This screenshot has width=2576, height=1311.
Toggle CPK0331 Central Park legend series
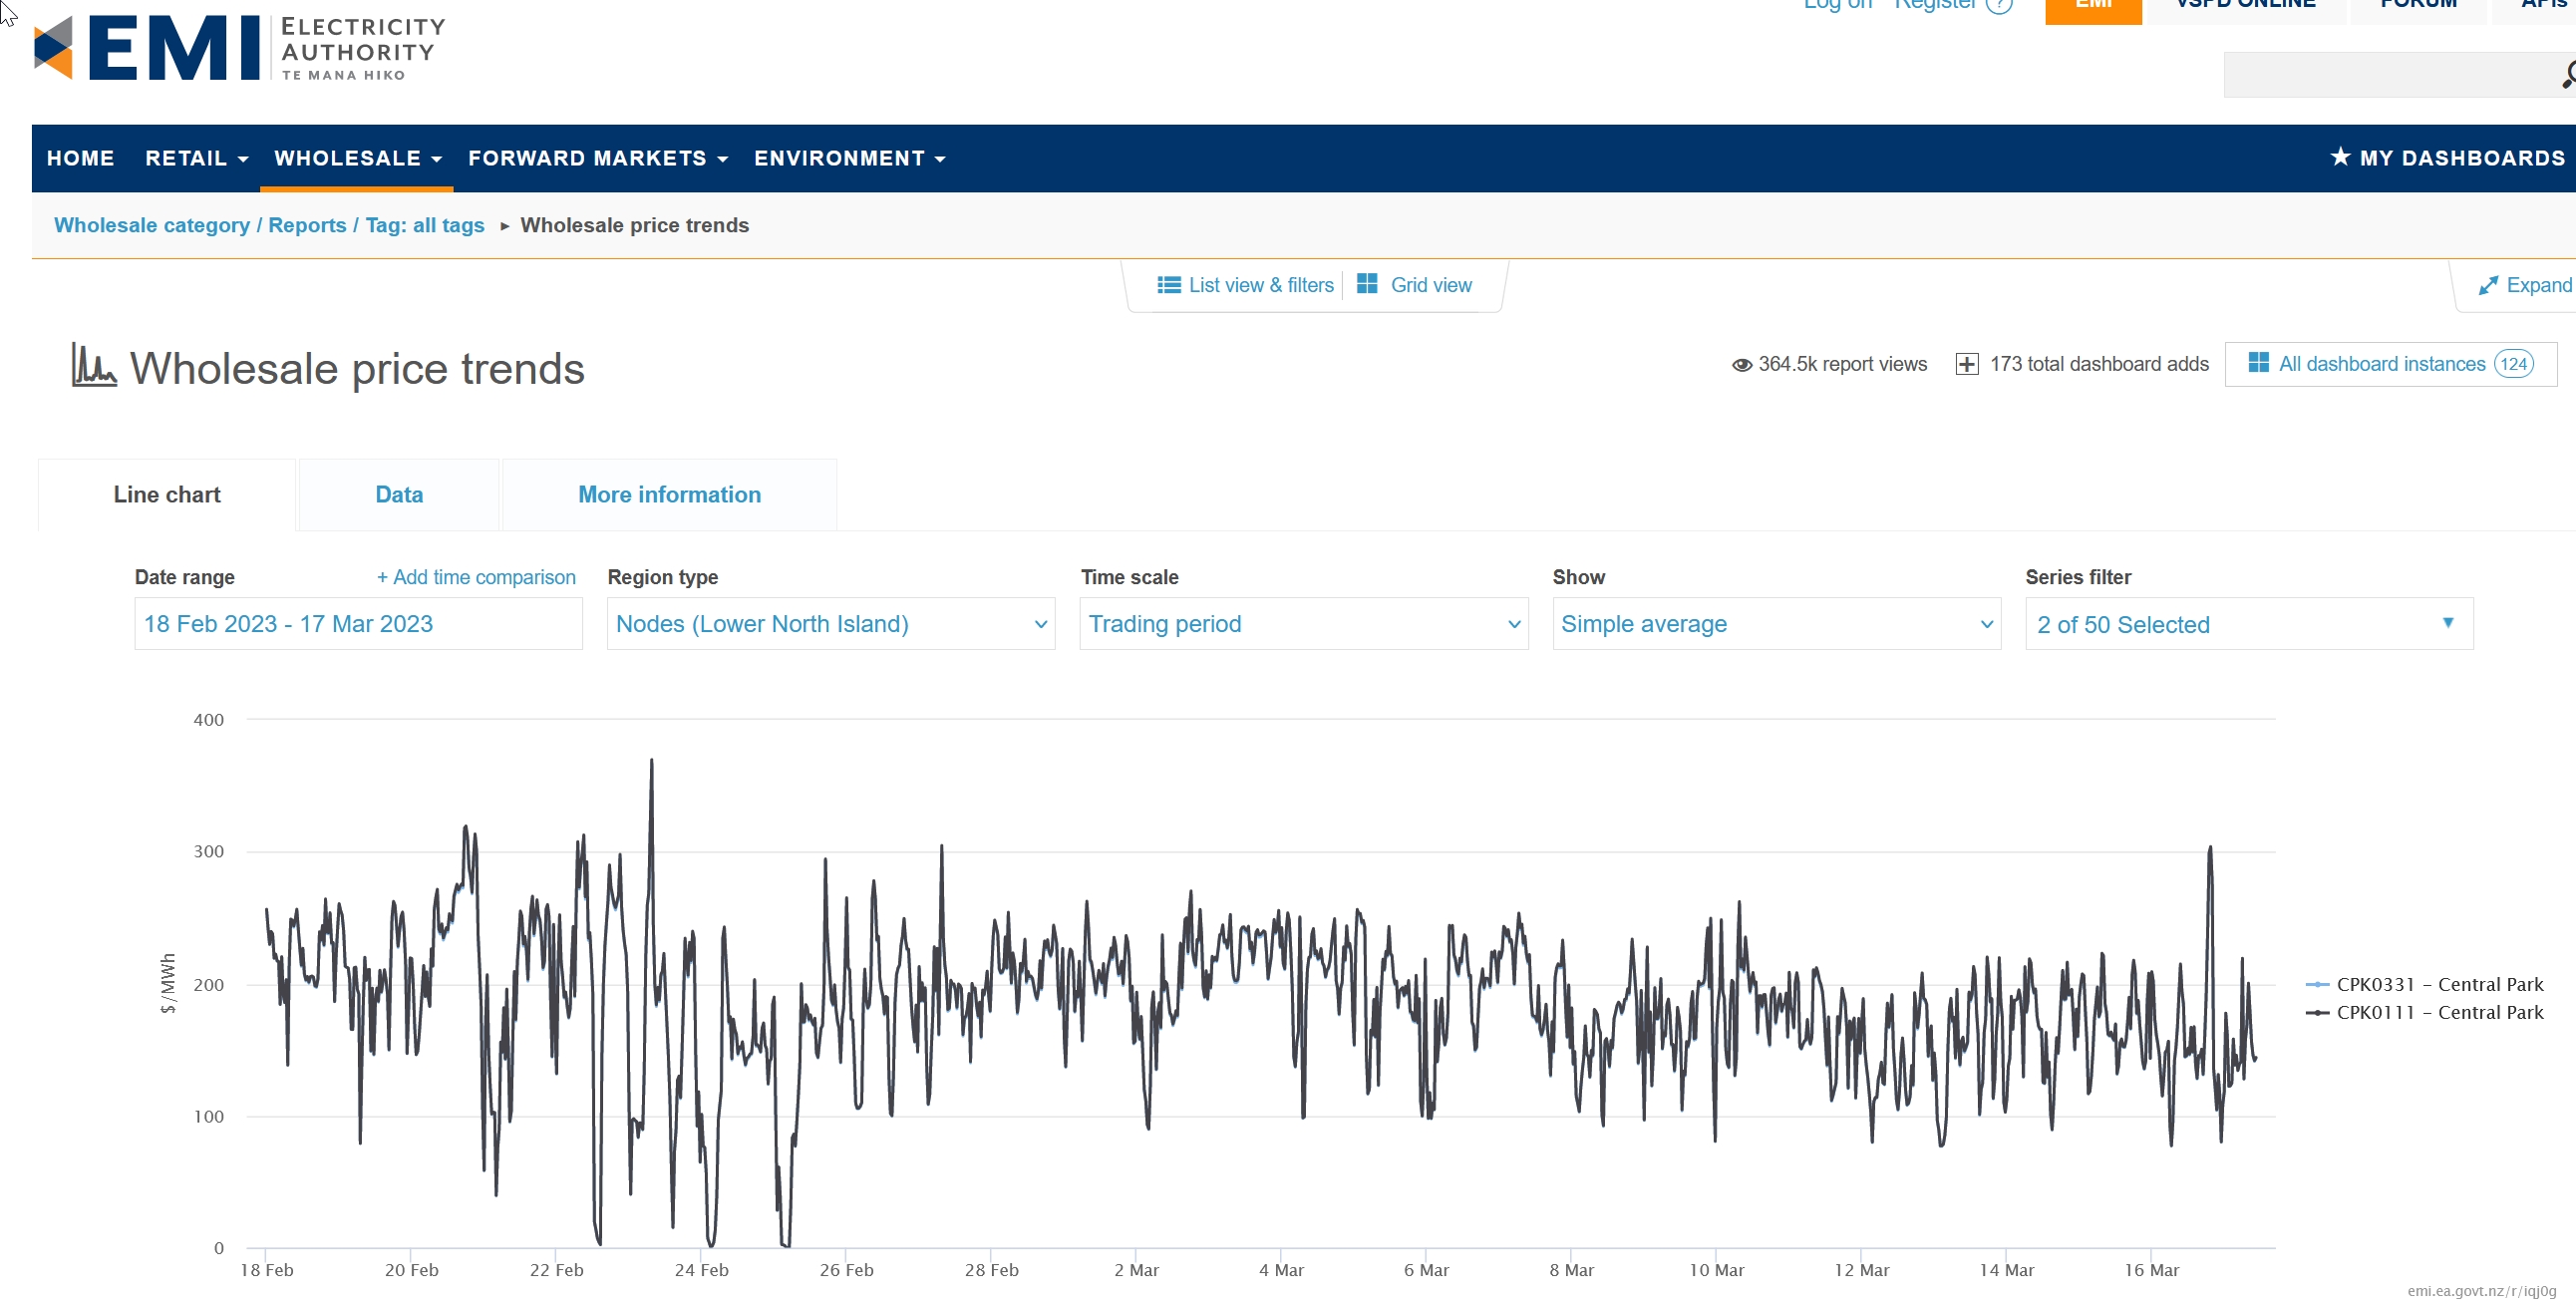(2438, 984)
